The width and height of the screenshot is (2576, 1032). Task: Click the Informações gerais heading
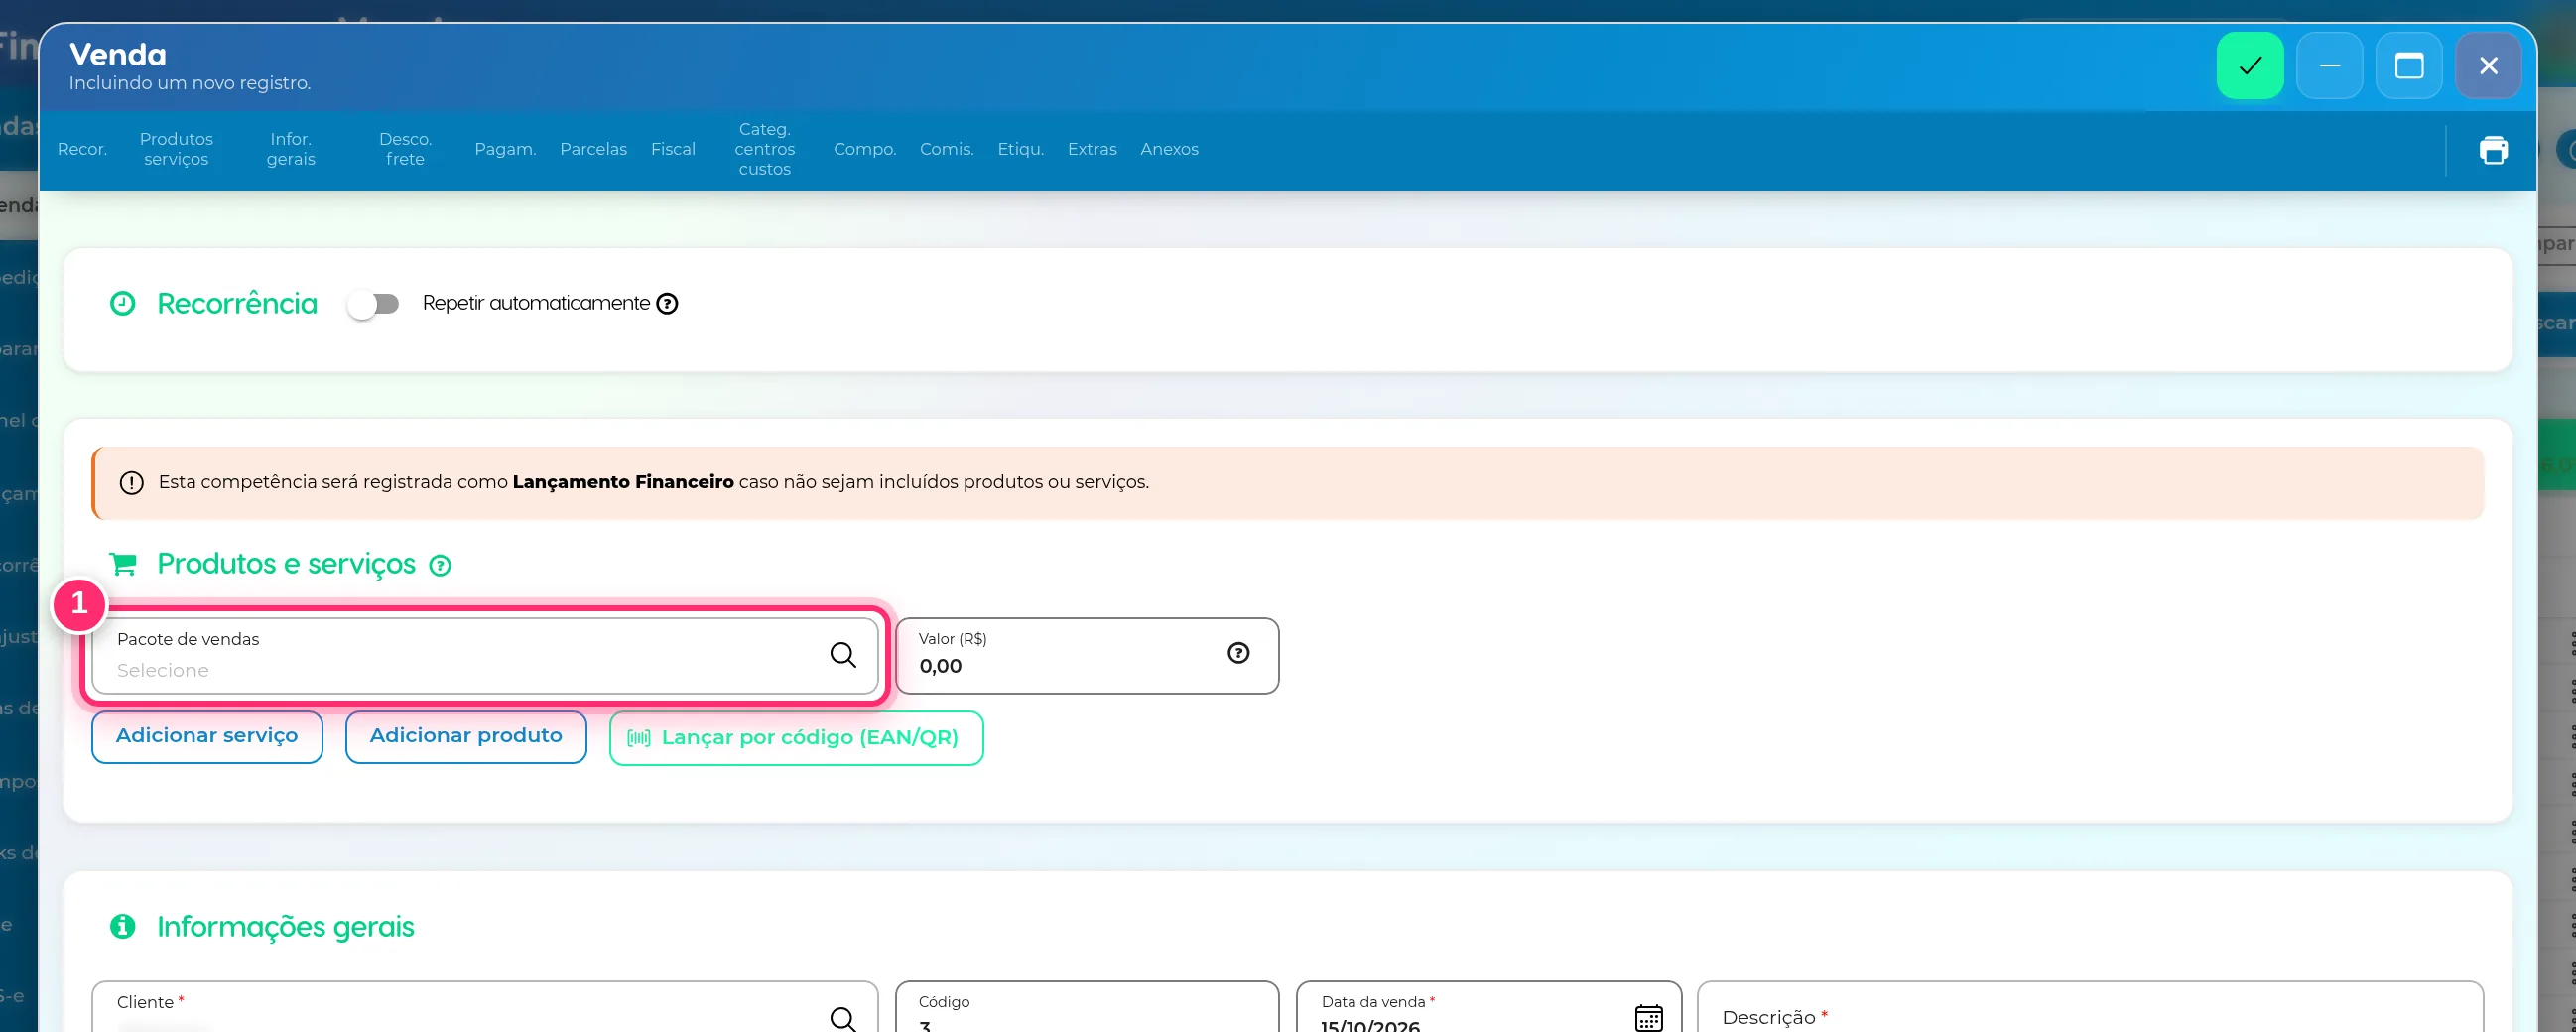pos(285,927)
